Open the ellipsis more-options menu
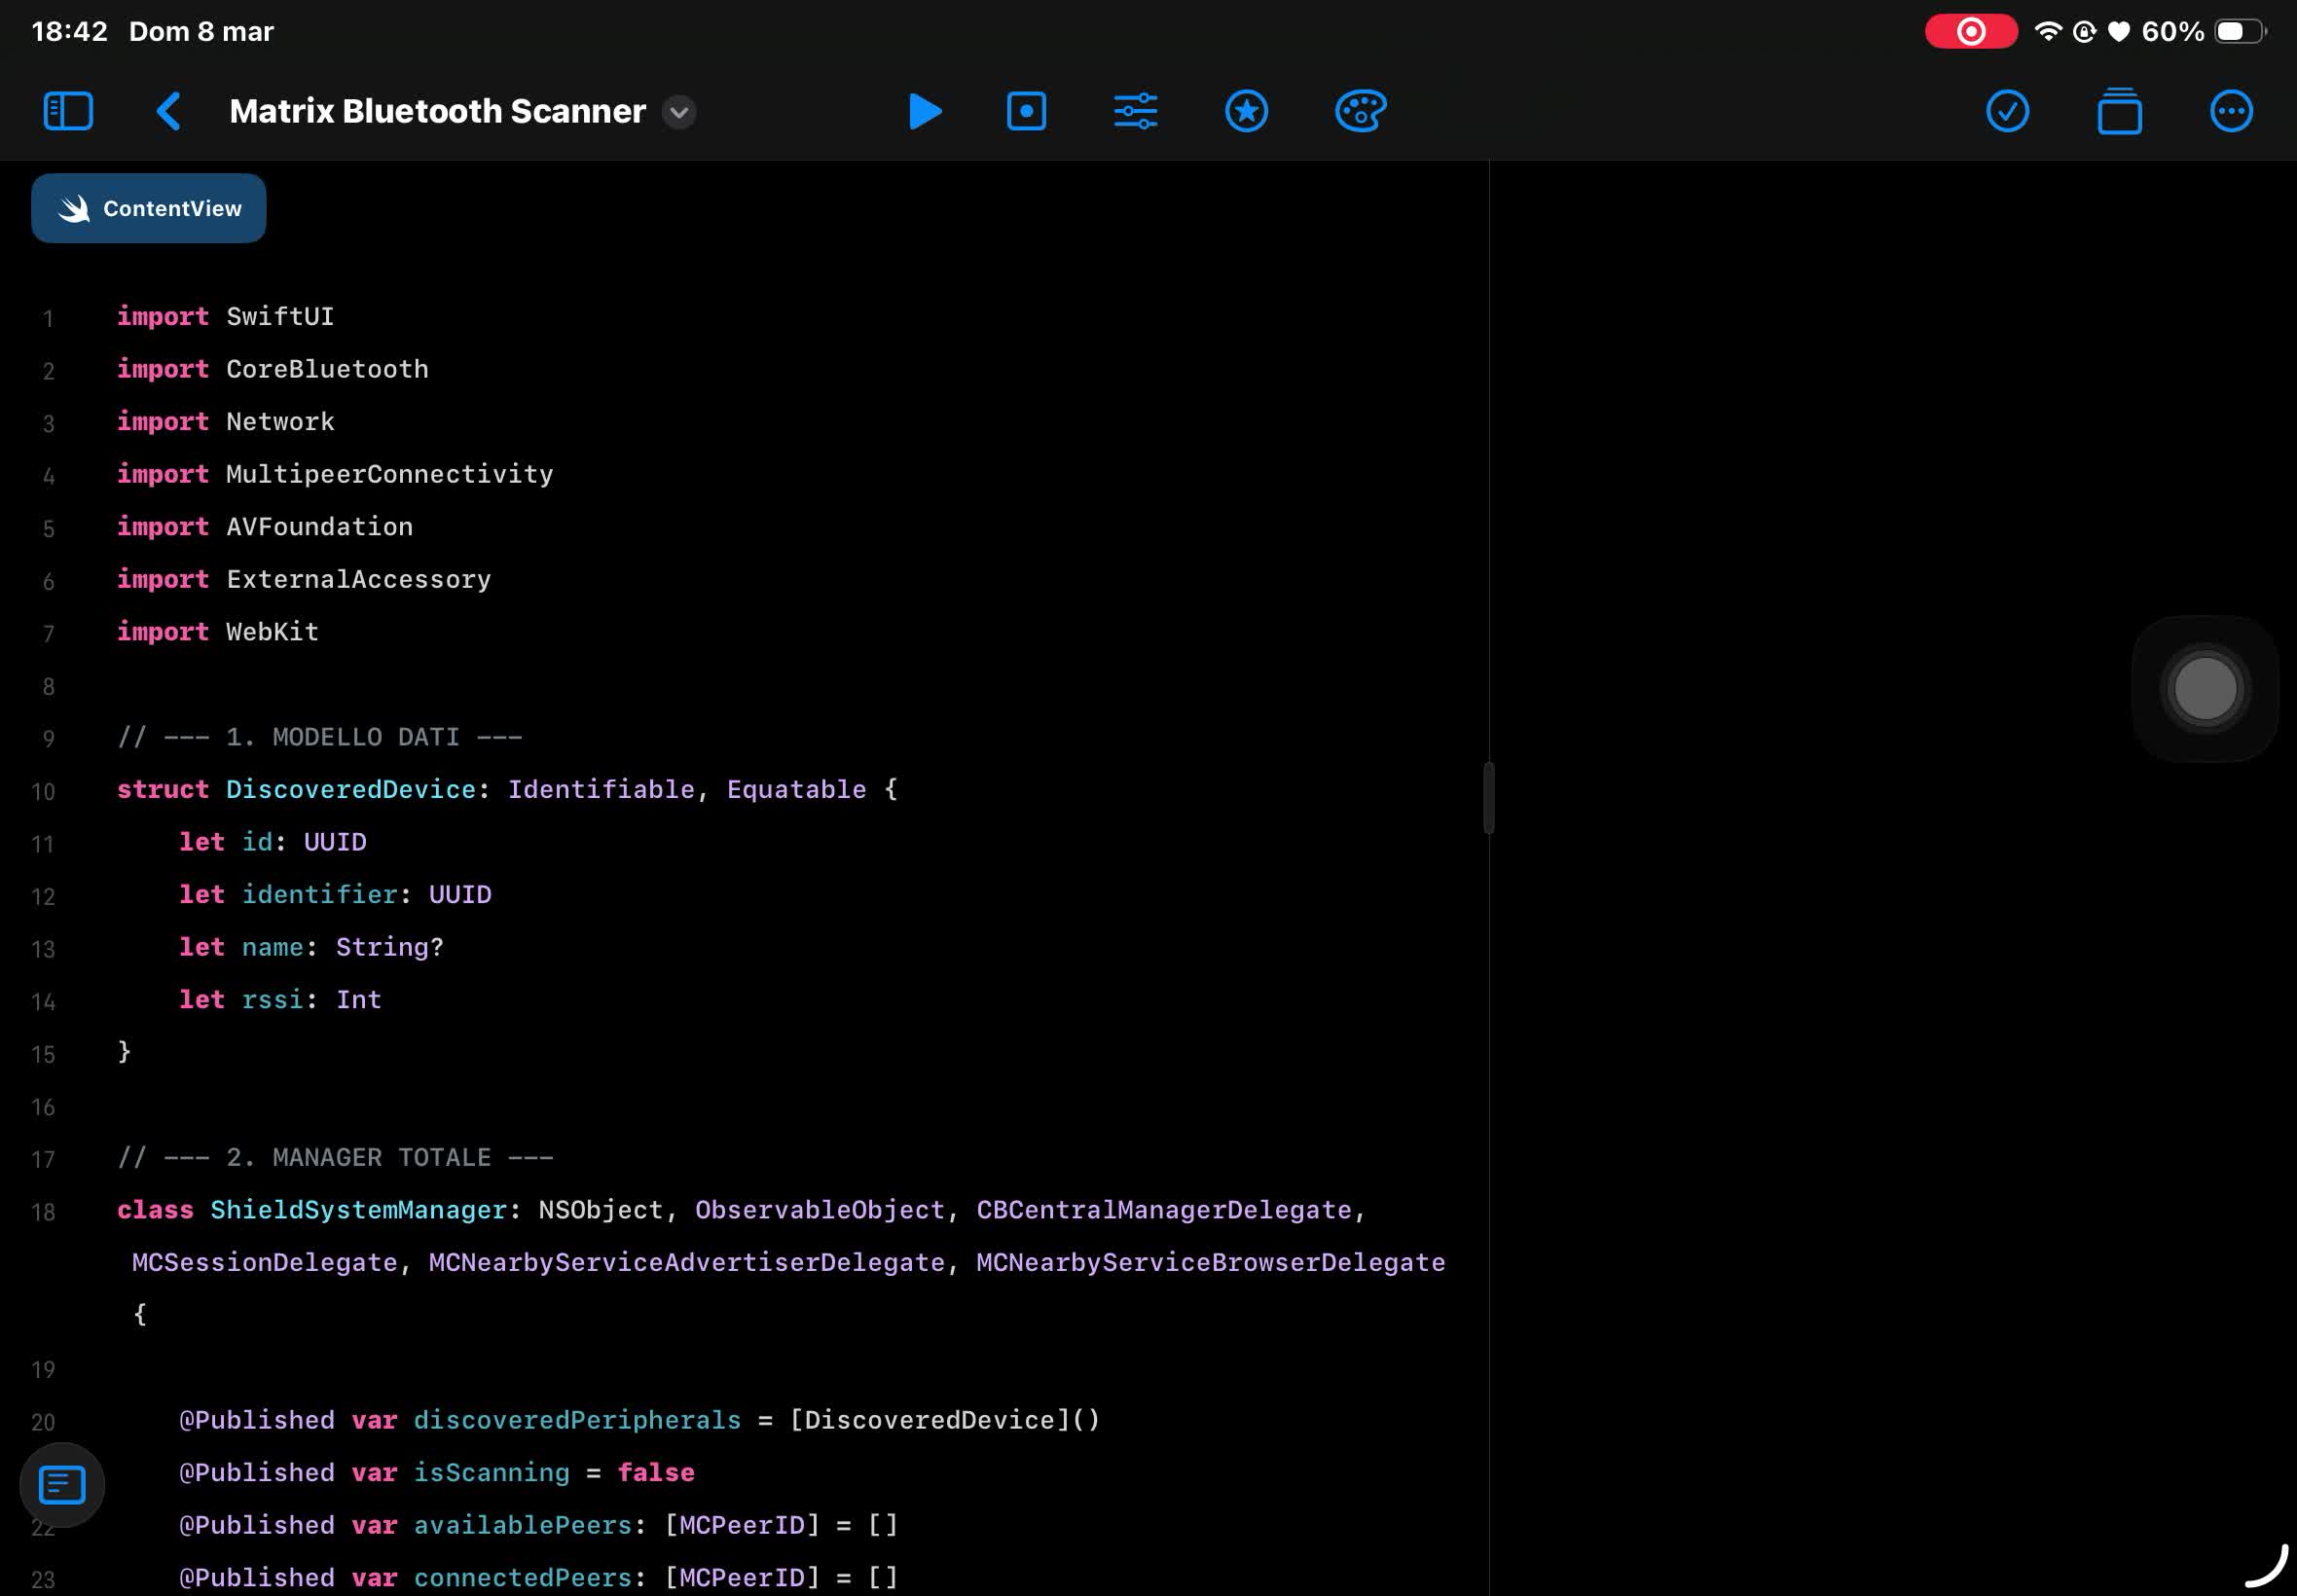This screenshot has height=1596, width=2297. click(2230, 111)
